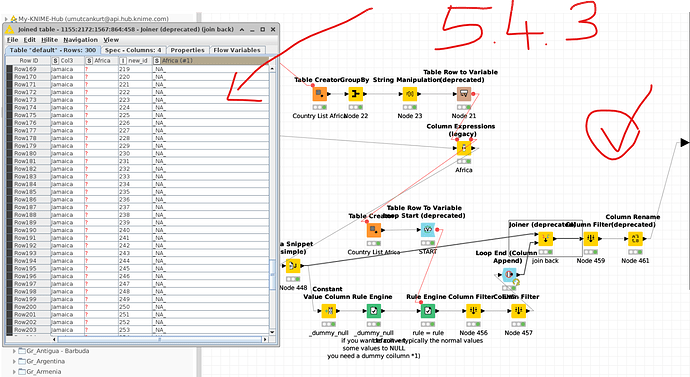Click the Joiner join back node
Image resolution: width=690 pixels, height=377 pixels.
(546, 239)
